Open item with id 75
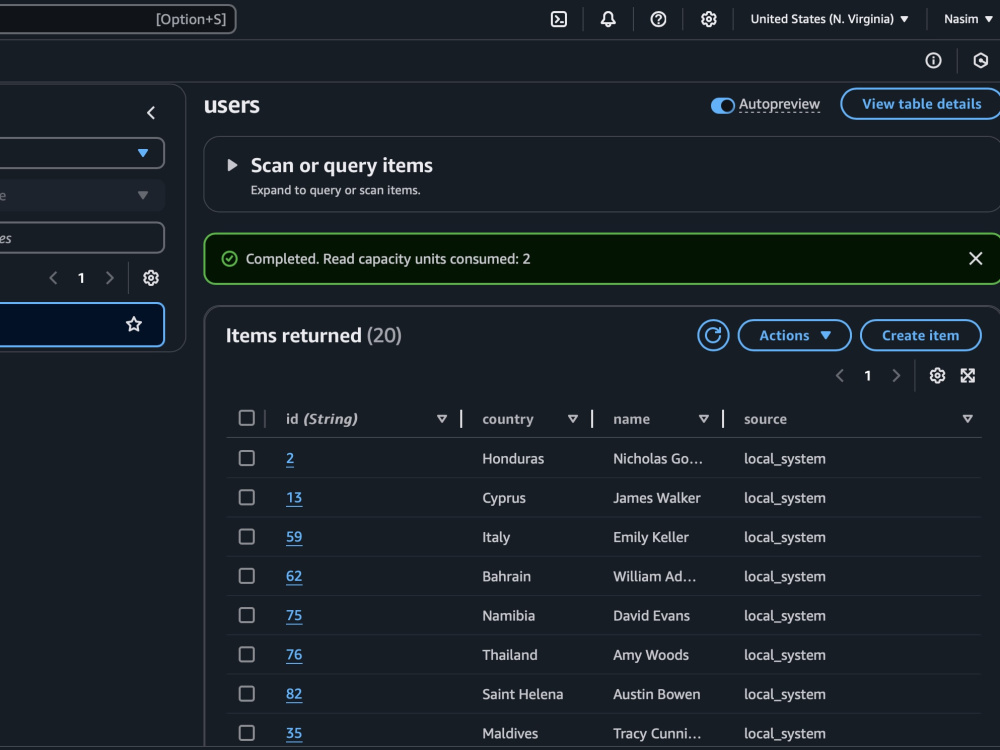 294,615
